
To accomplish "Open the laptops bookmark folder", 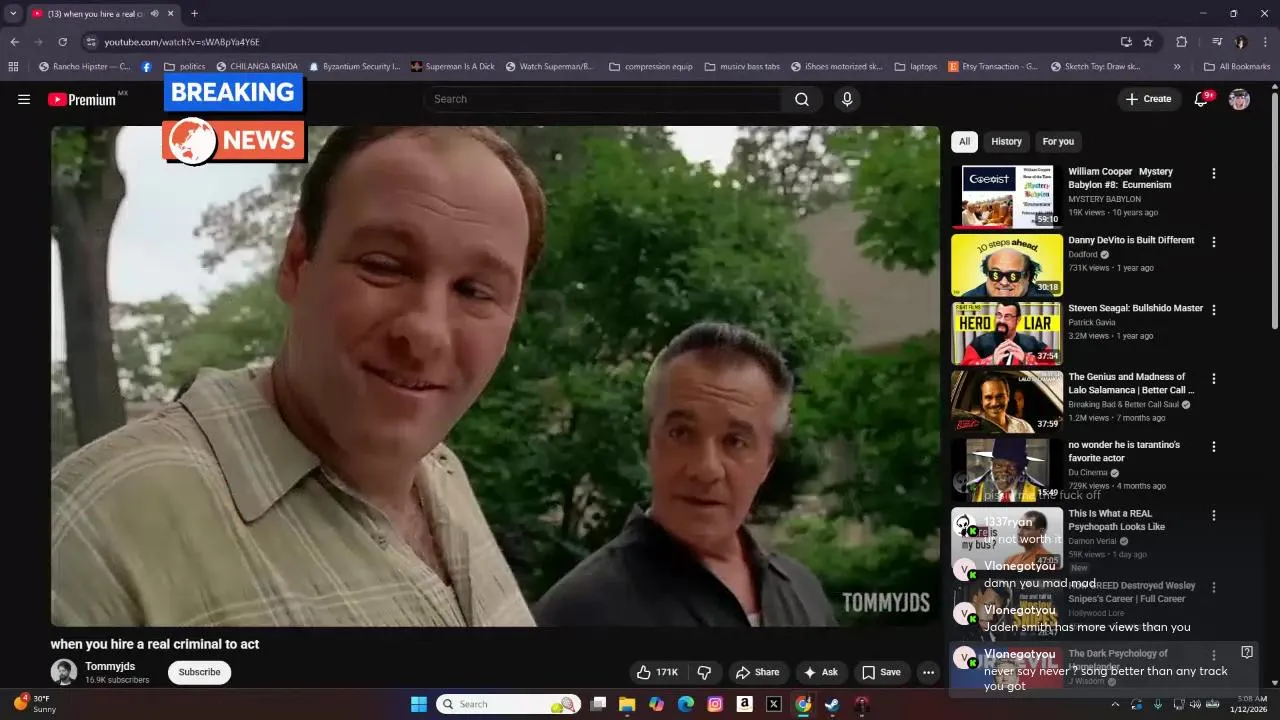I will [916, 67].
